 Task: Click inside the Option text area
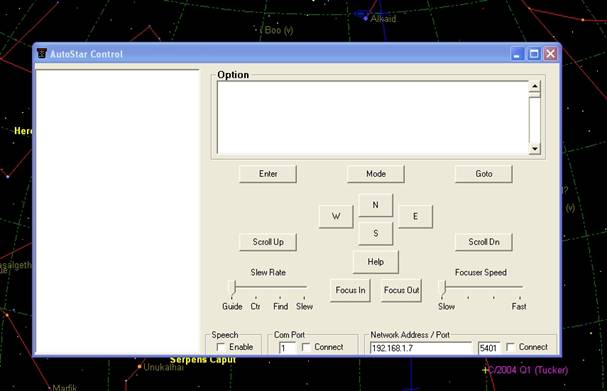point(373,117)
